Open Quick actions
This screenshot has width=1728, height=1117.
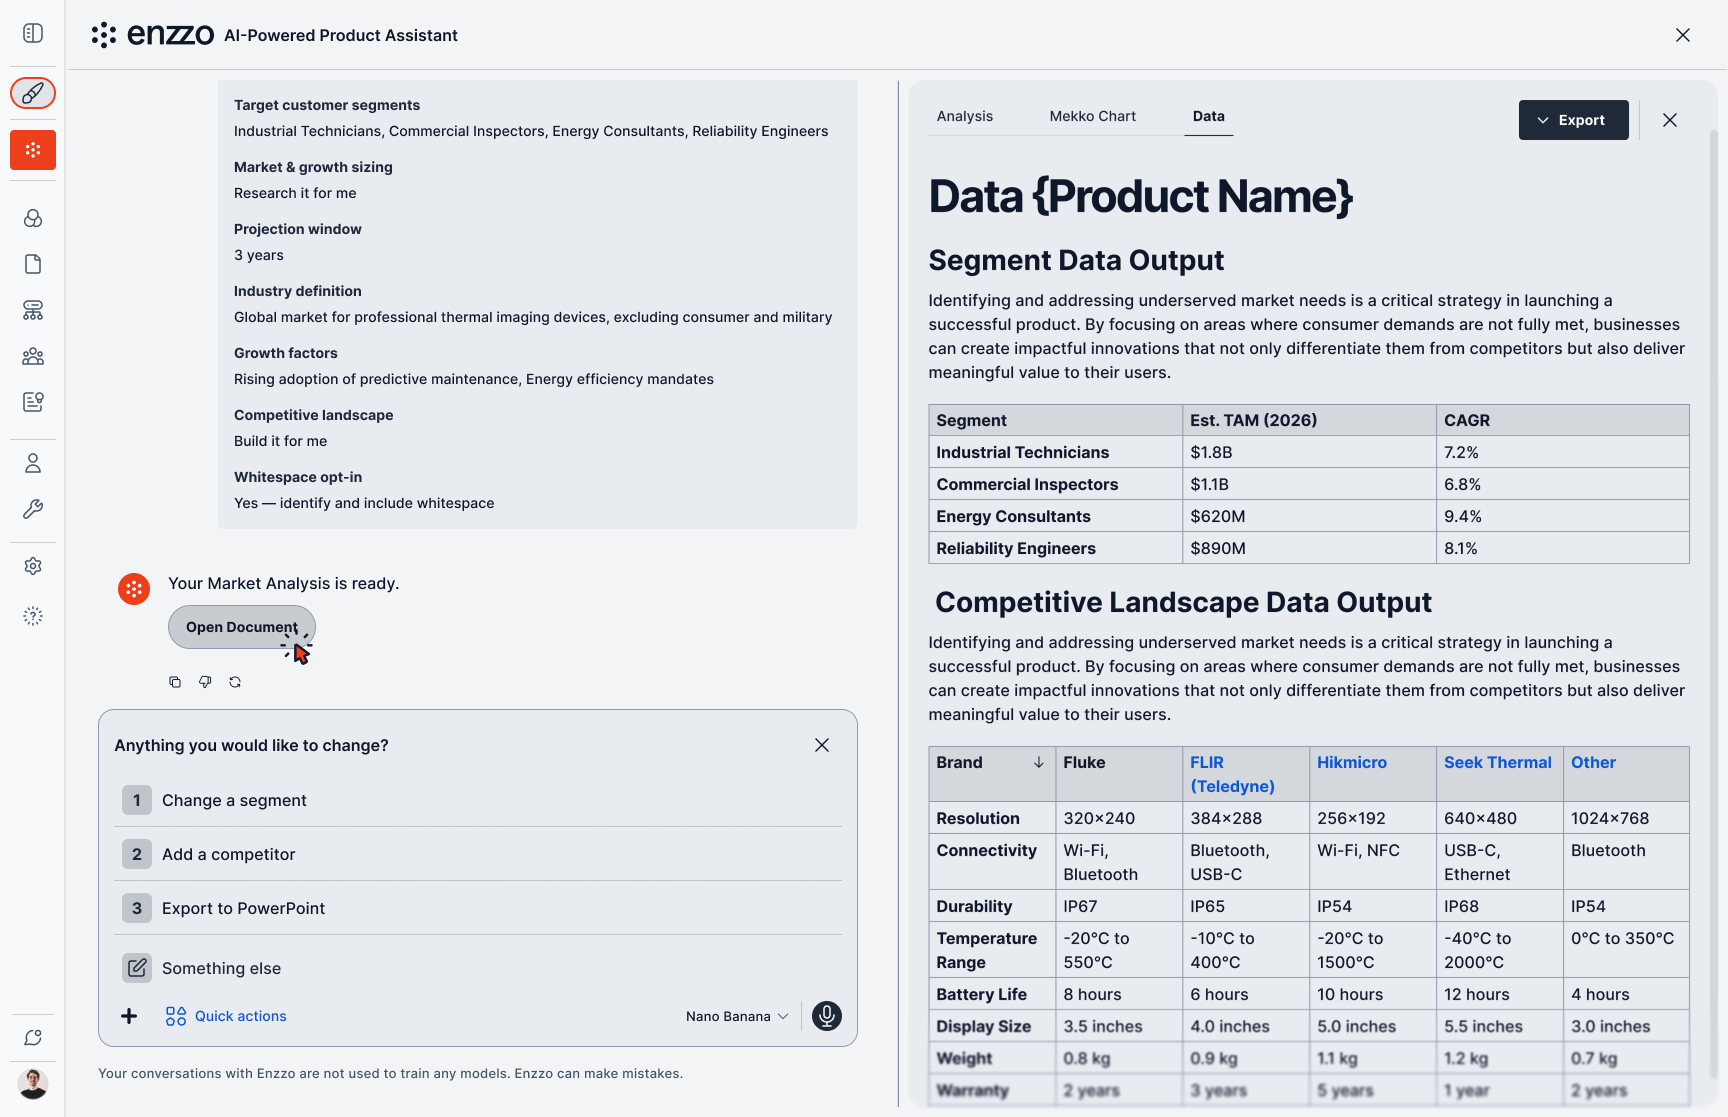tap(226, 1016)
